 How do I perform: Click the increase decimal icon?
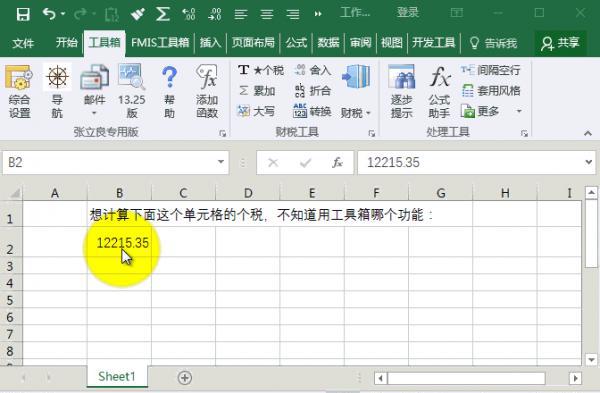189,14
